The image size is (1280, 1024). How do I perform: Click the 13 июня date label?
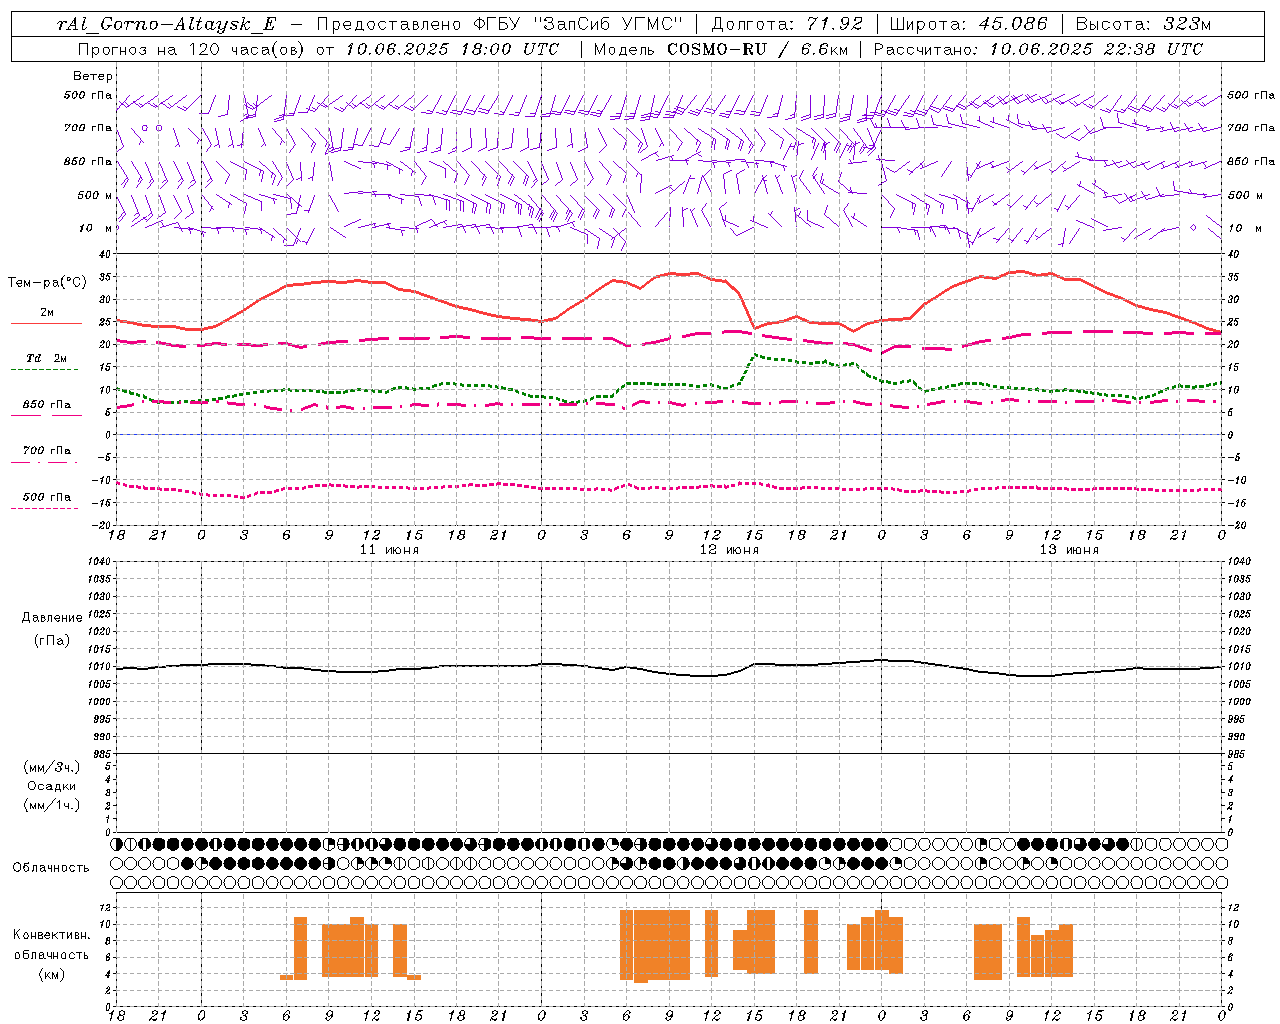[1069, 550]
